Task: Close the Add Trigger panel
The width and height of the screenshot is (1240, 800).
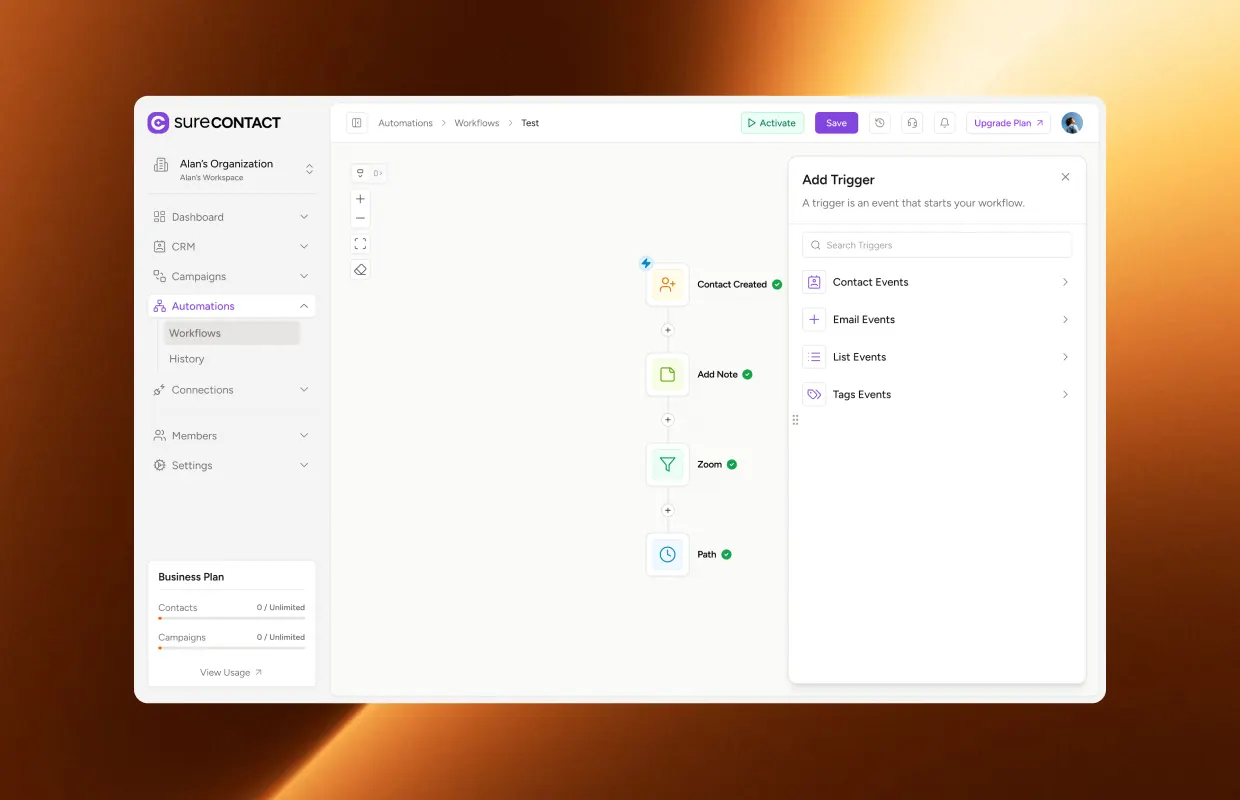Action: click(x=1065, y=177)
